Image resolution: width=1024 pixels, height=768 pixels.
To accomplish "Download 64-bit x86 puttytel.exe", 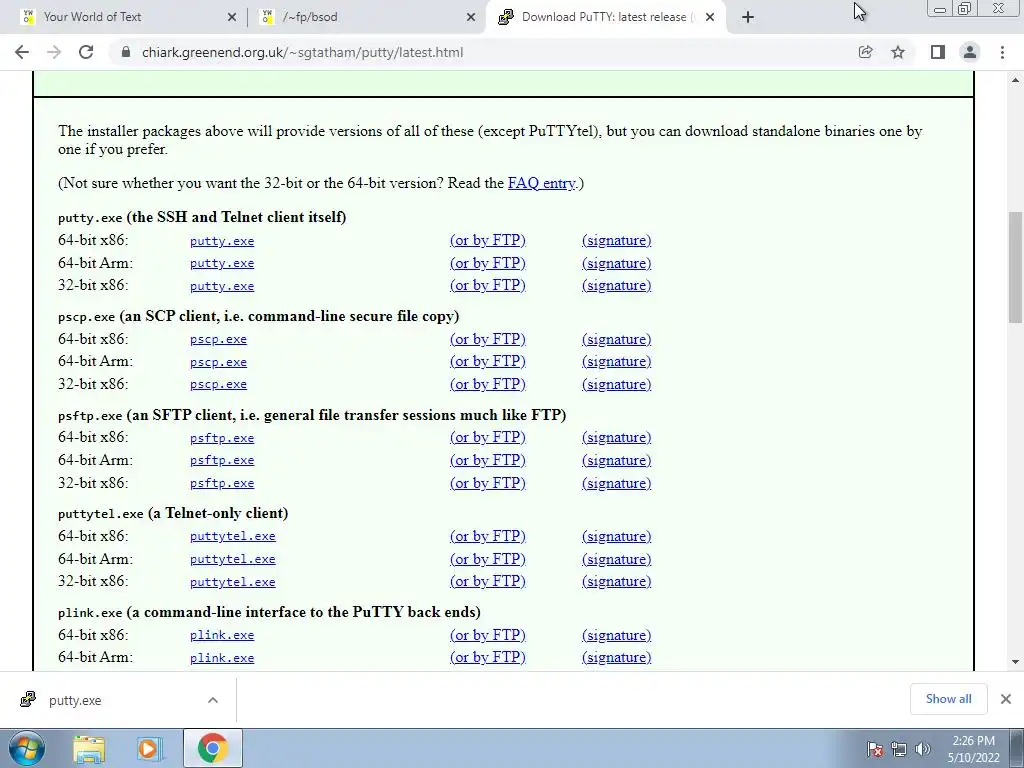I will tap(232, 536).
